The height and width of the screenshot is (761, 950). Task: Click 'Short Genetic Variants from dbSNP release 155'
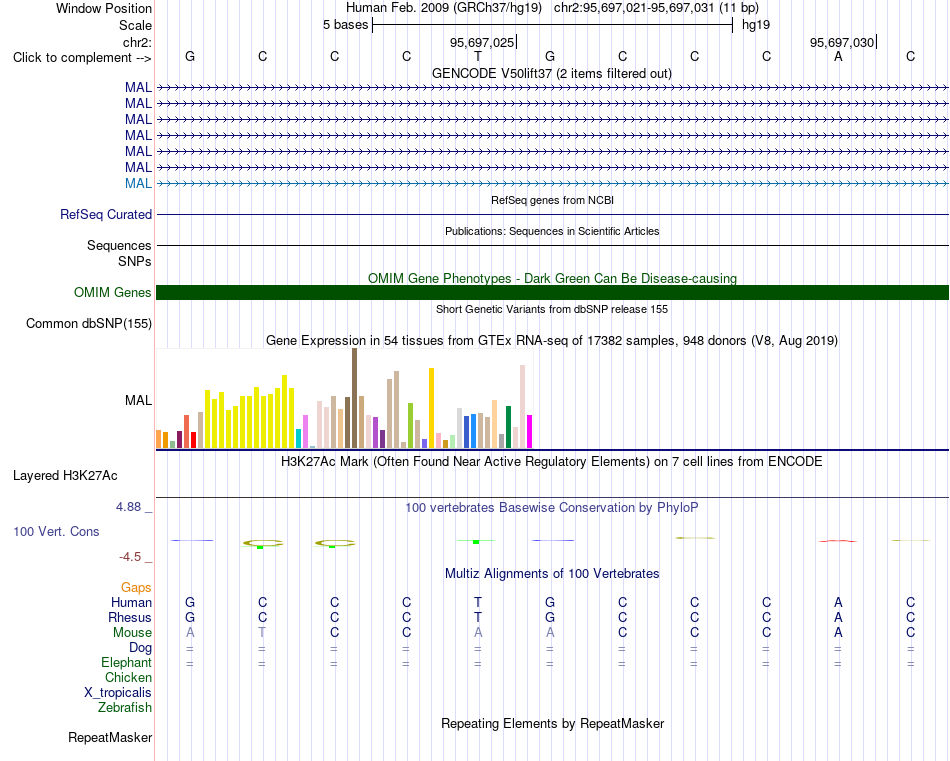552,309
